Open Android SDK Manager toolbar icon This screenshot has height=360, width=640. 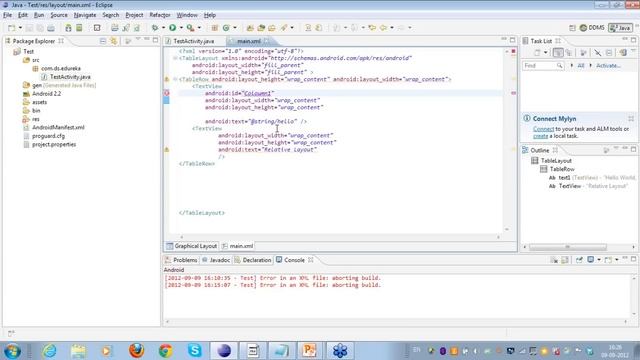[x=68, y=28]
